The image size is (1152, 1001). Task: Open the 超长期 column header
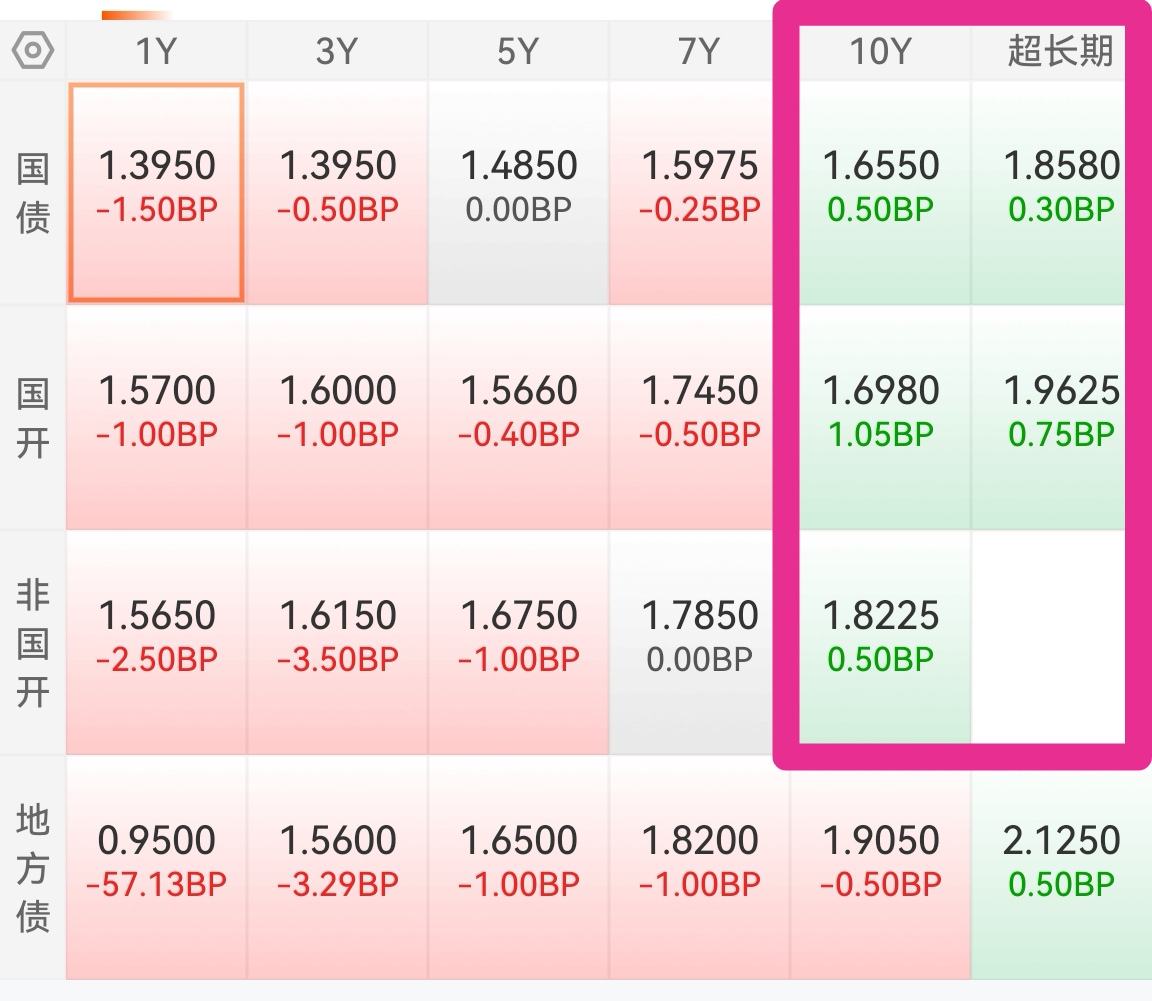(1060, 51)
